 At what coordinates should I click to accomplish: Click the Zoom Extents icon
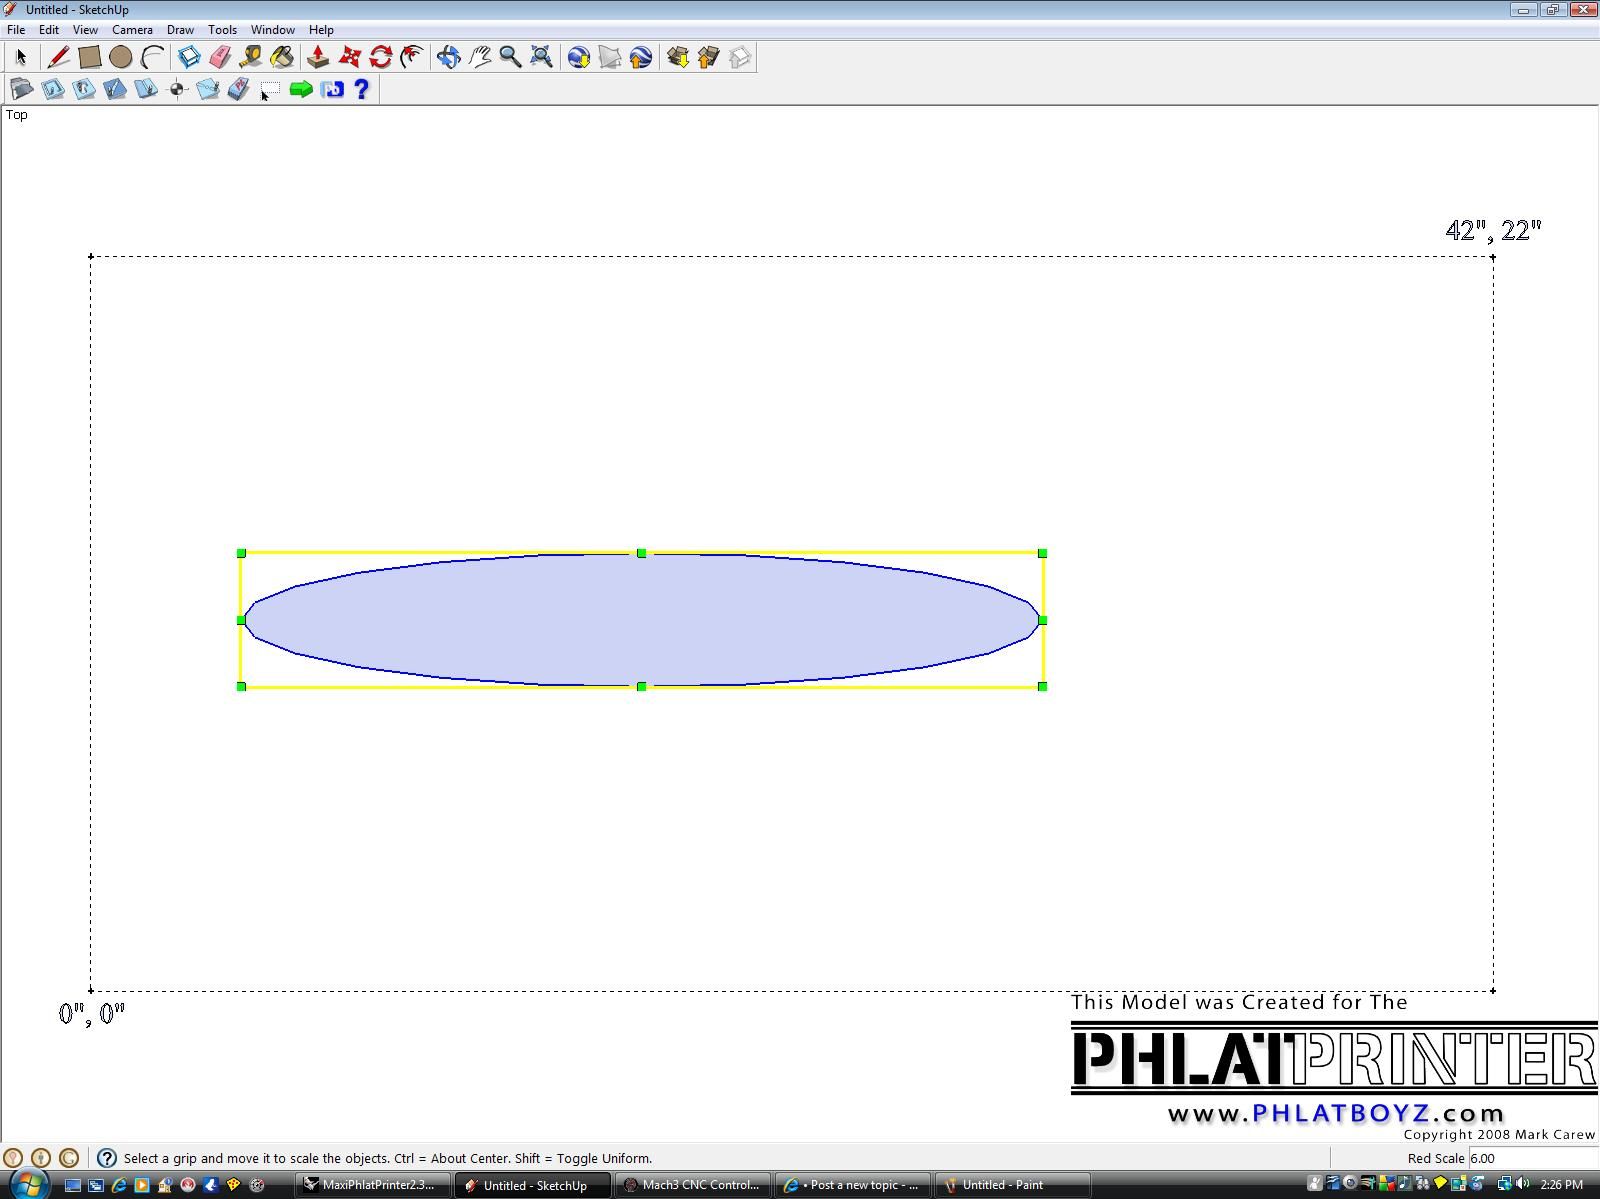point(541,57)
